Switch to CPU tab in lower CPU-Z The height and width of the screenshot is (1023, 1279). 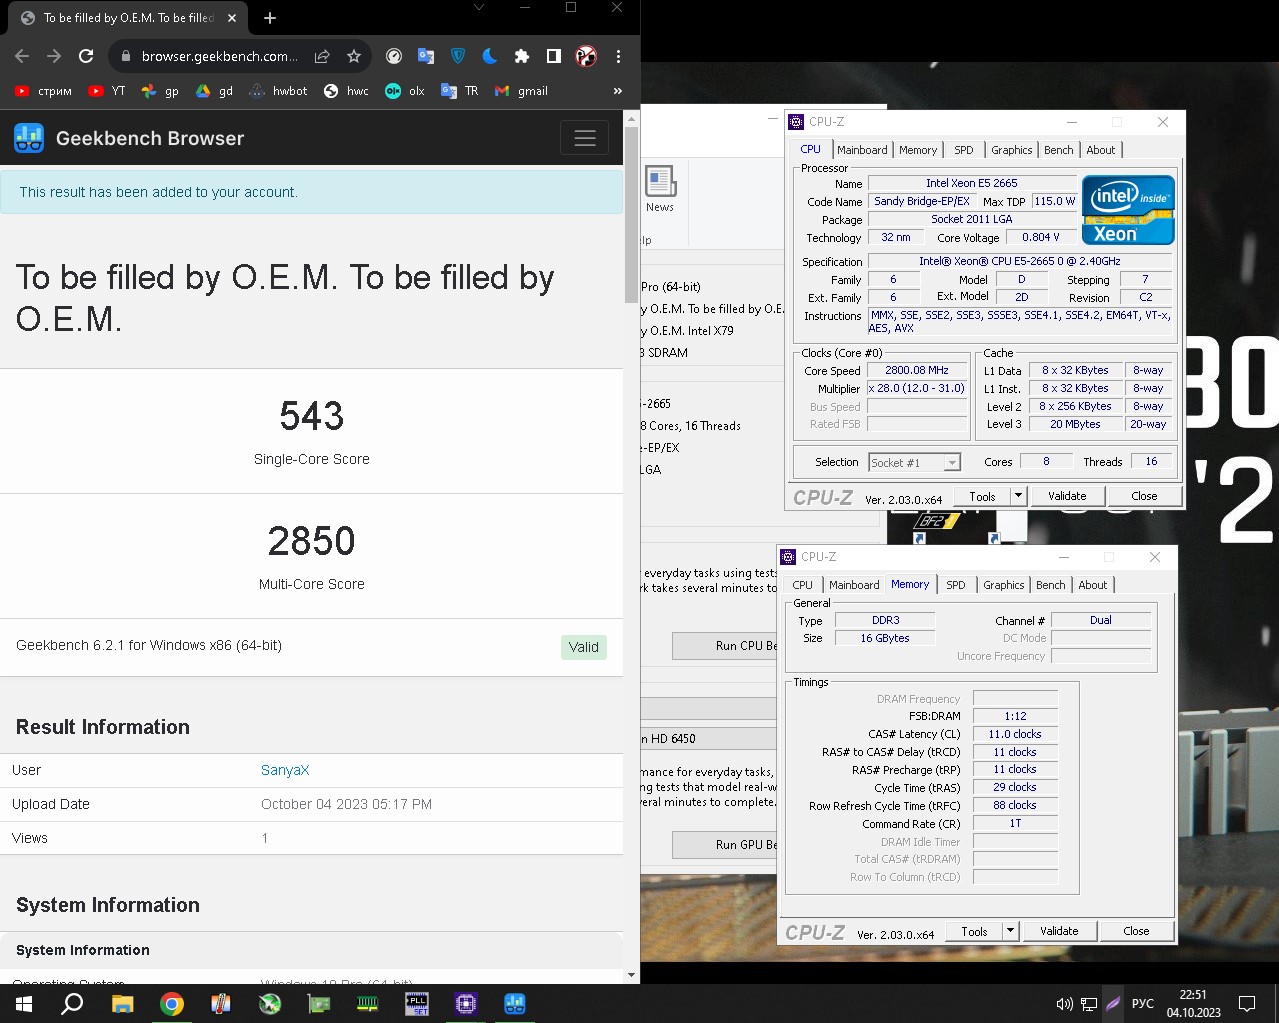point(802,585)
